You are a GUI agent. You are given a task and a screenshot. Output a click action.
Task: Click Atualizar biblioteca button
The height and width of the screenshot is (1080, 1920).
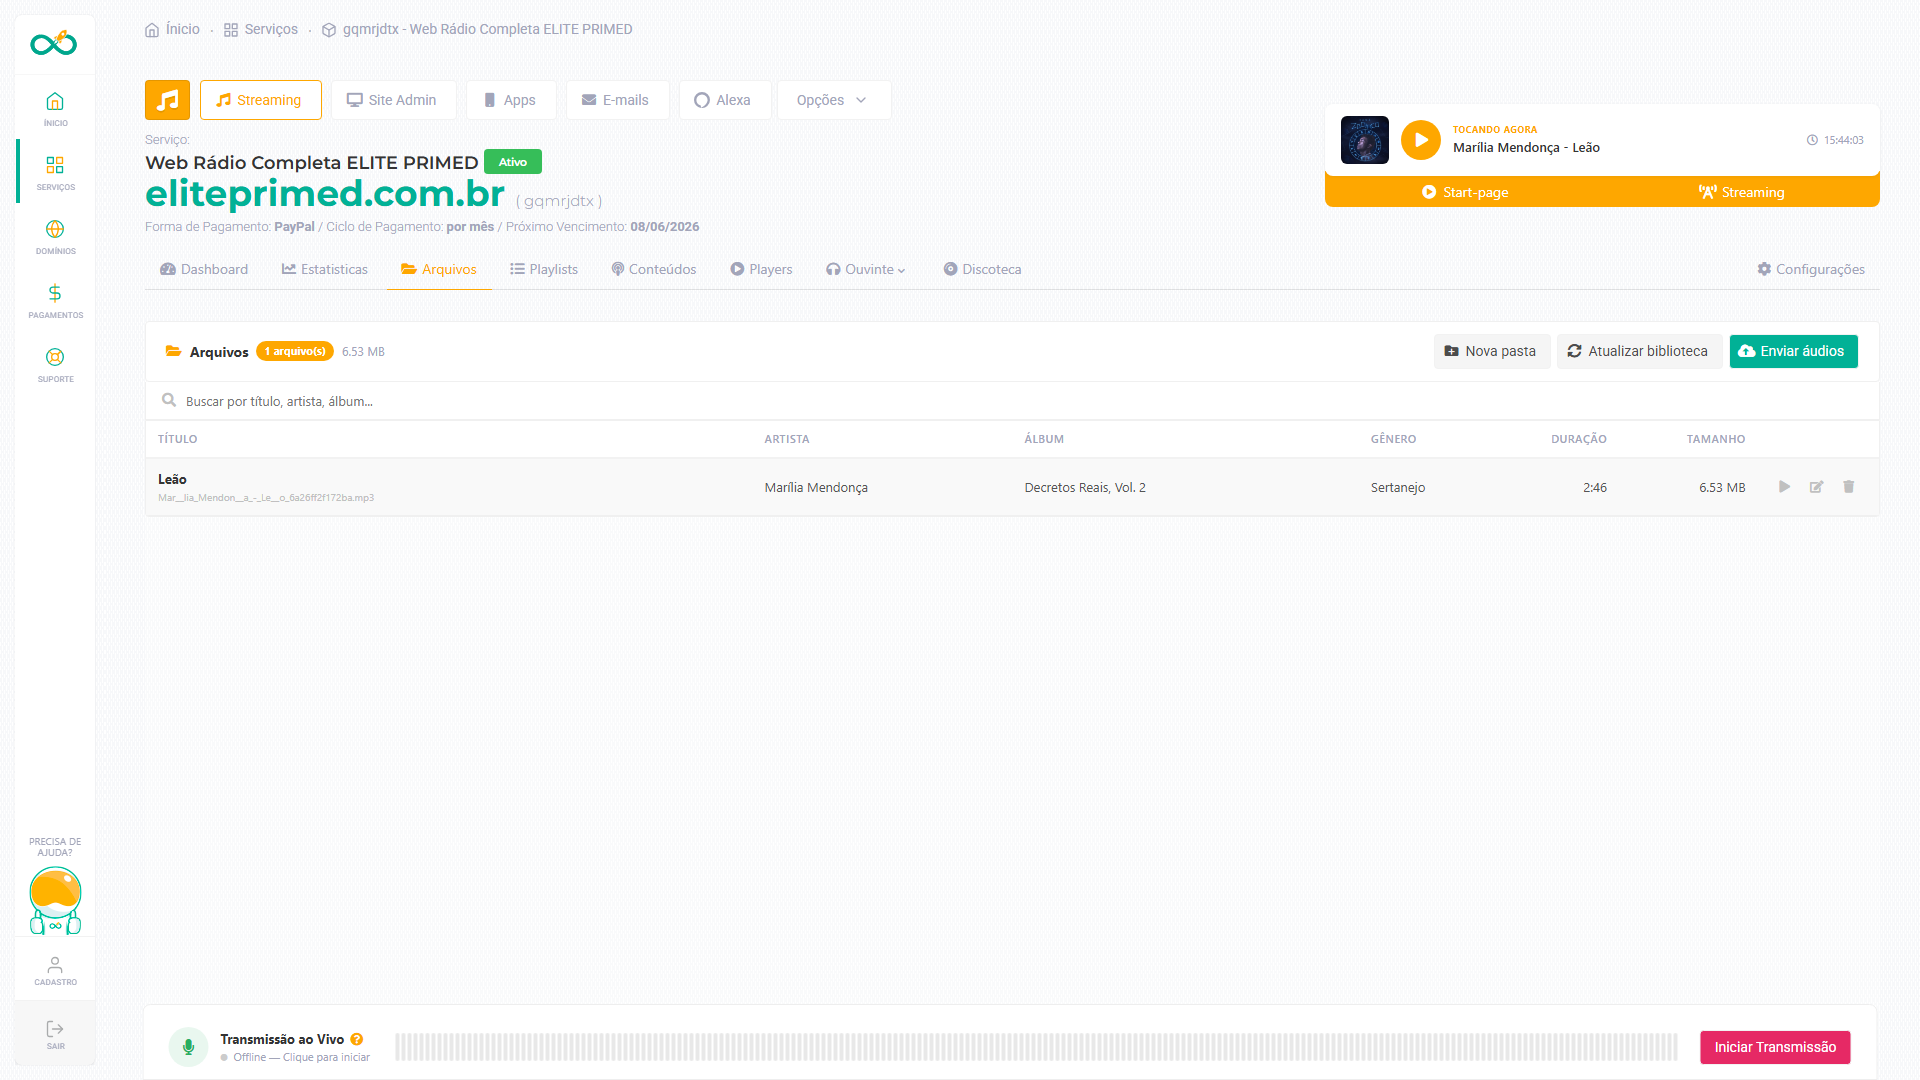point(1638,351)
